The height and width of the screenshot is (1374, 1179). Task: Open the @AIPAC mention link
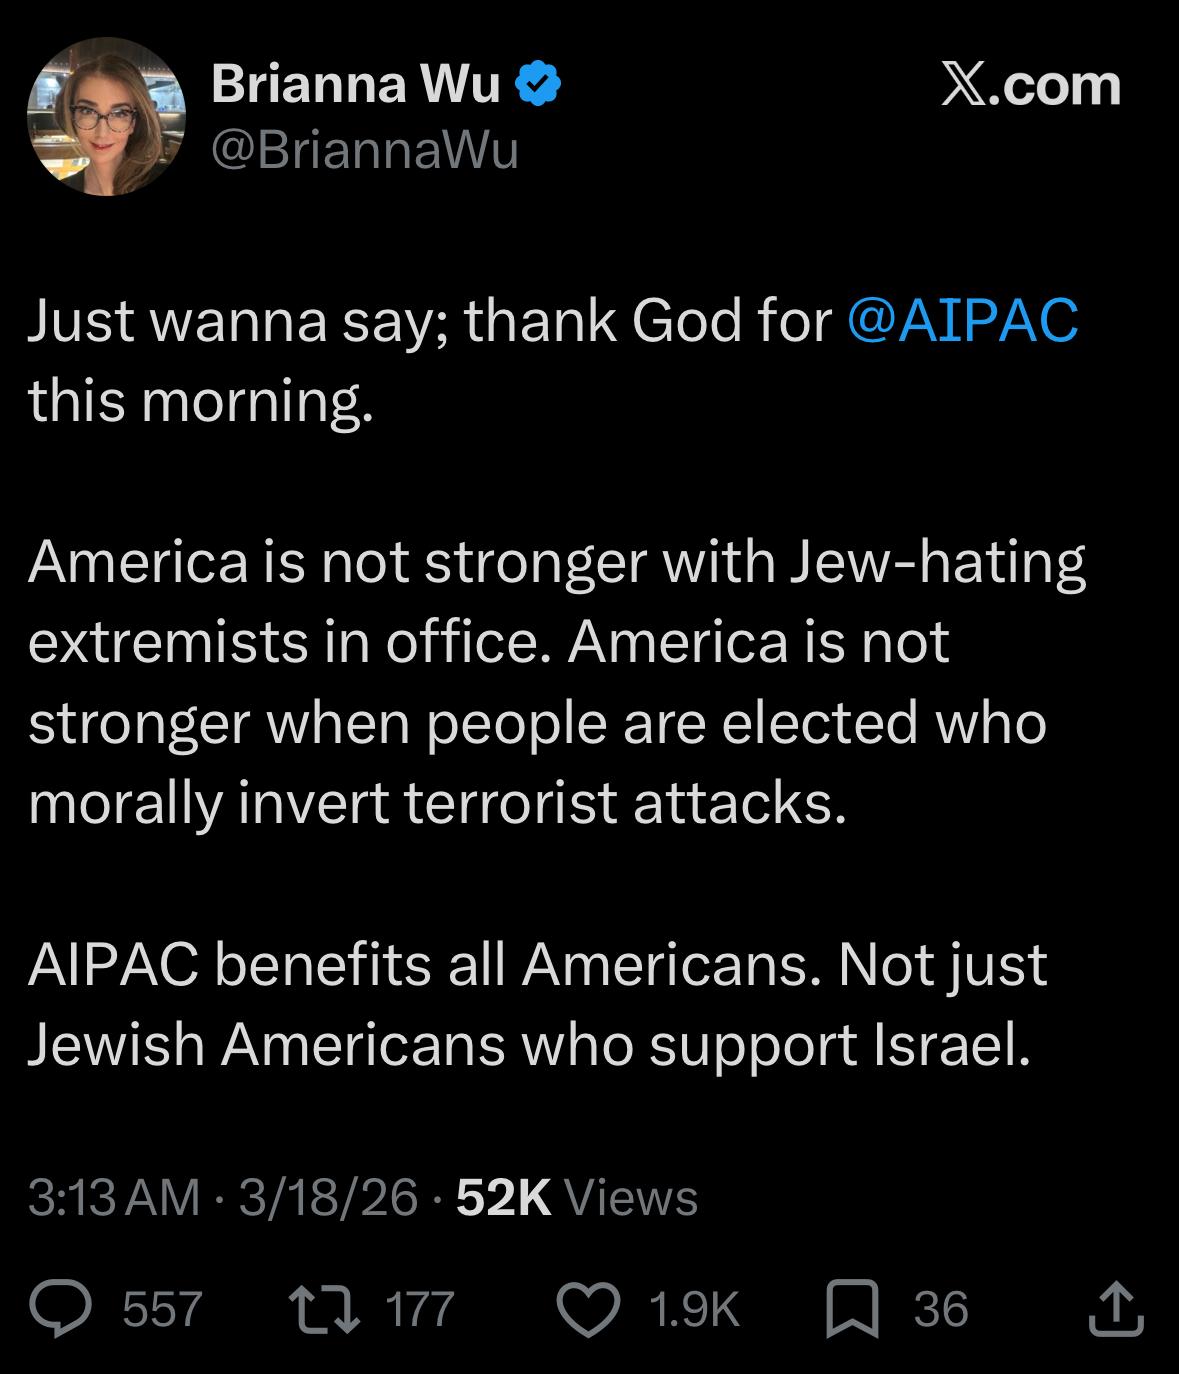click(x=962, y=320)
